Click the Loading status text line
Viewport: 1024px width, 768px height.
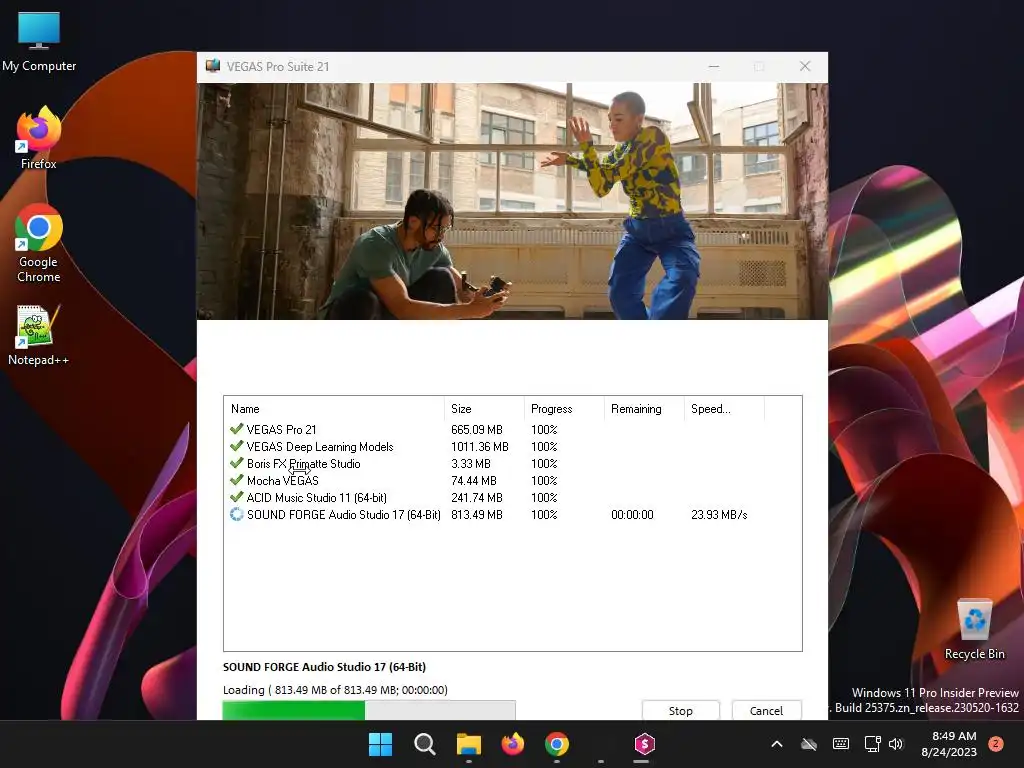coord(335,690)
